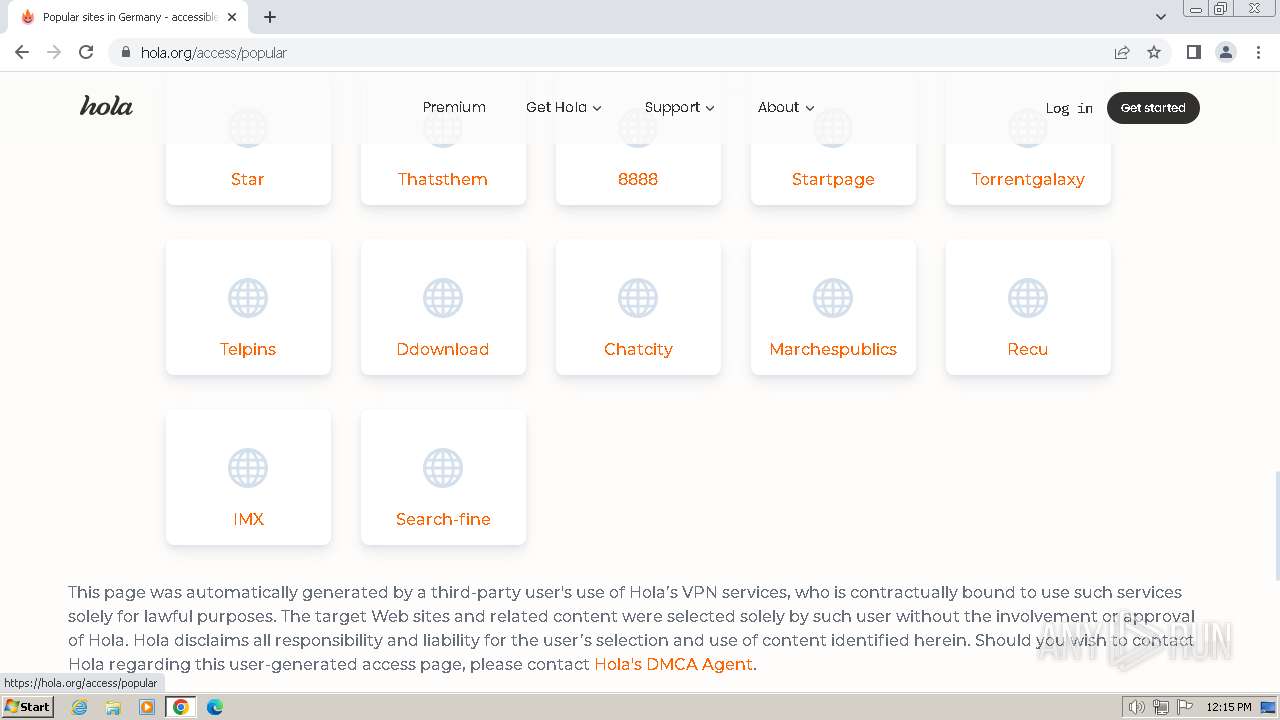The width and height of the screenshot is (1280, 720).
Task: Expand the Support dropdown menu
Action: point(680,107)
